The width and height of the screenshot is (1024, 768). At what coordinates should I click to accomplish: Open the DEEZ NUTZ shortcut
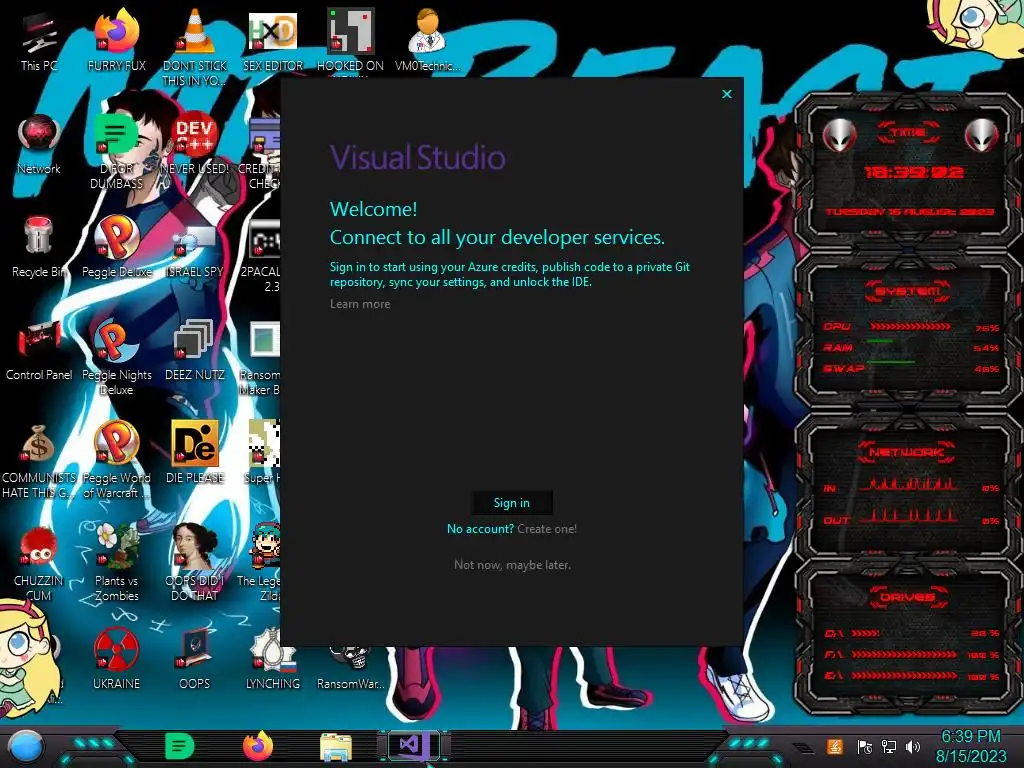195,351
